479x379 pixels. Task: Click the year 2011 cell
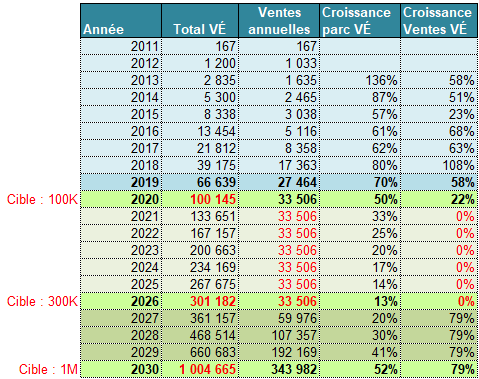pyautogui.click(x=121, y=46)
